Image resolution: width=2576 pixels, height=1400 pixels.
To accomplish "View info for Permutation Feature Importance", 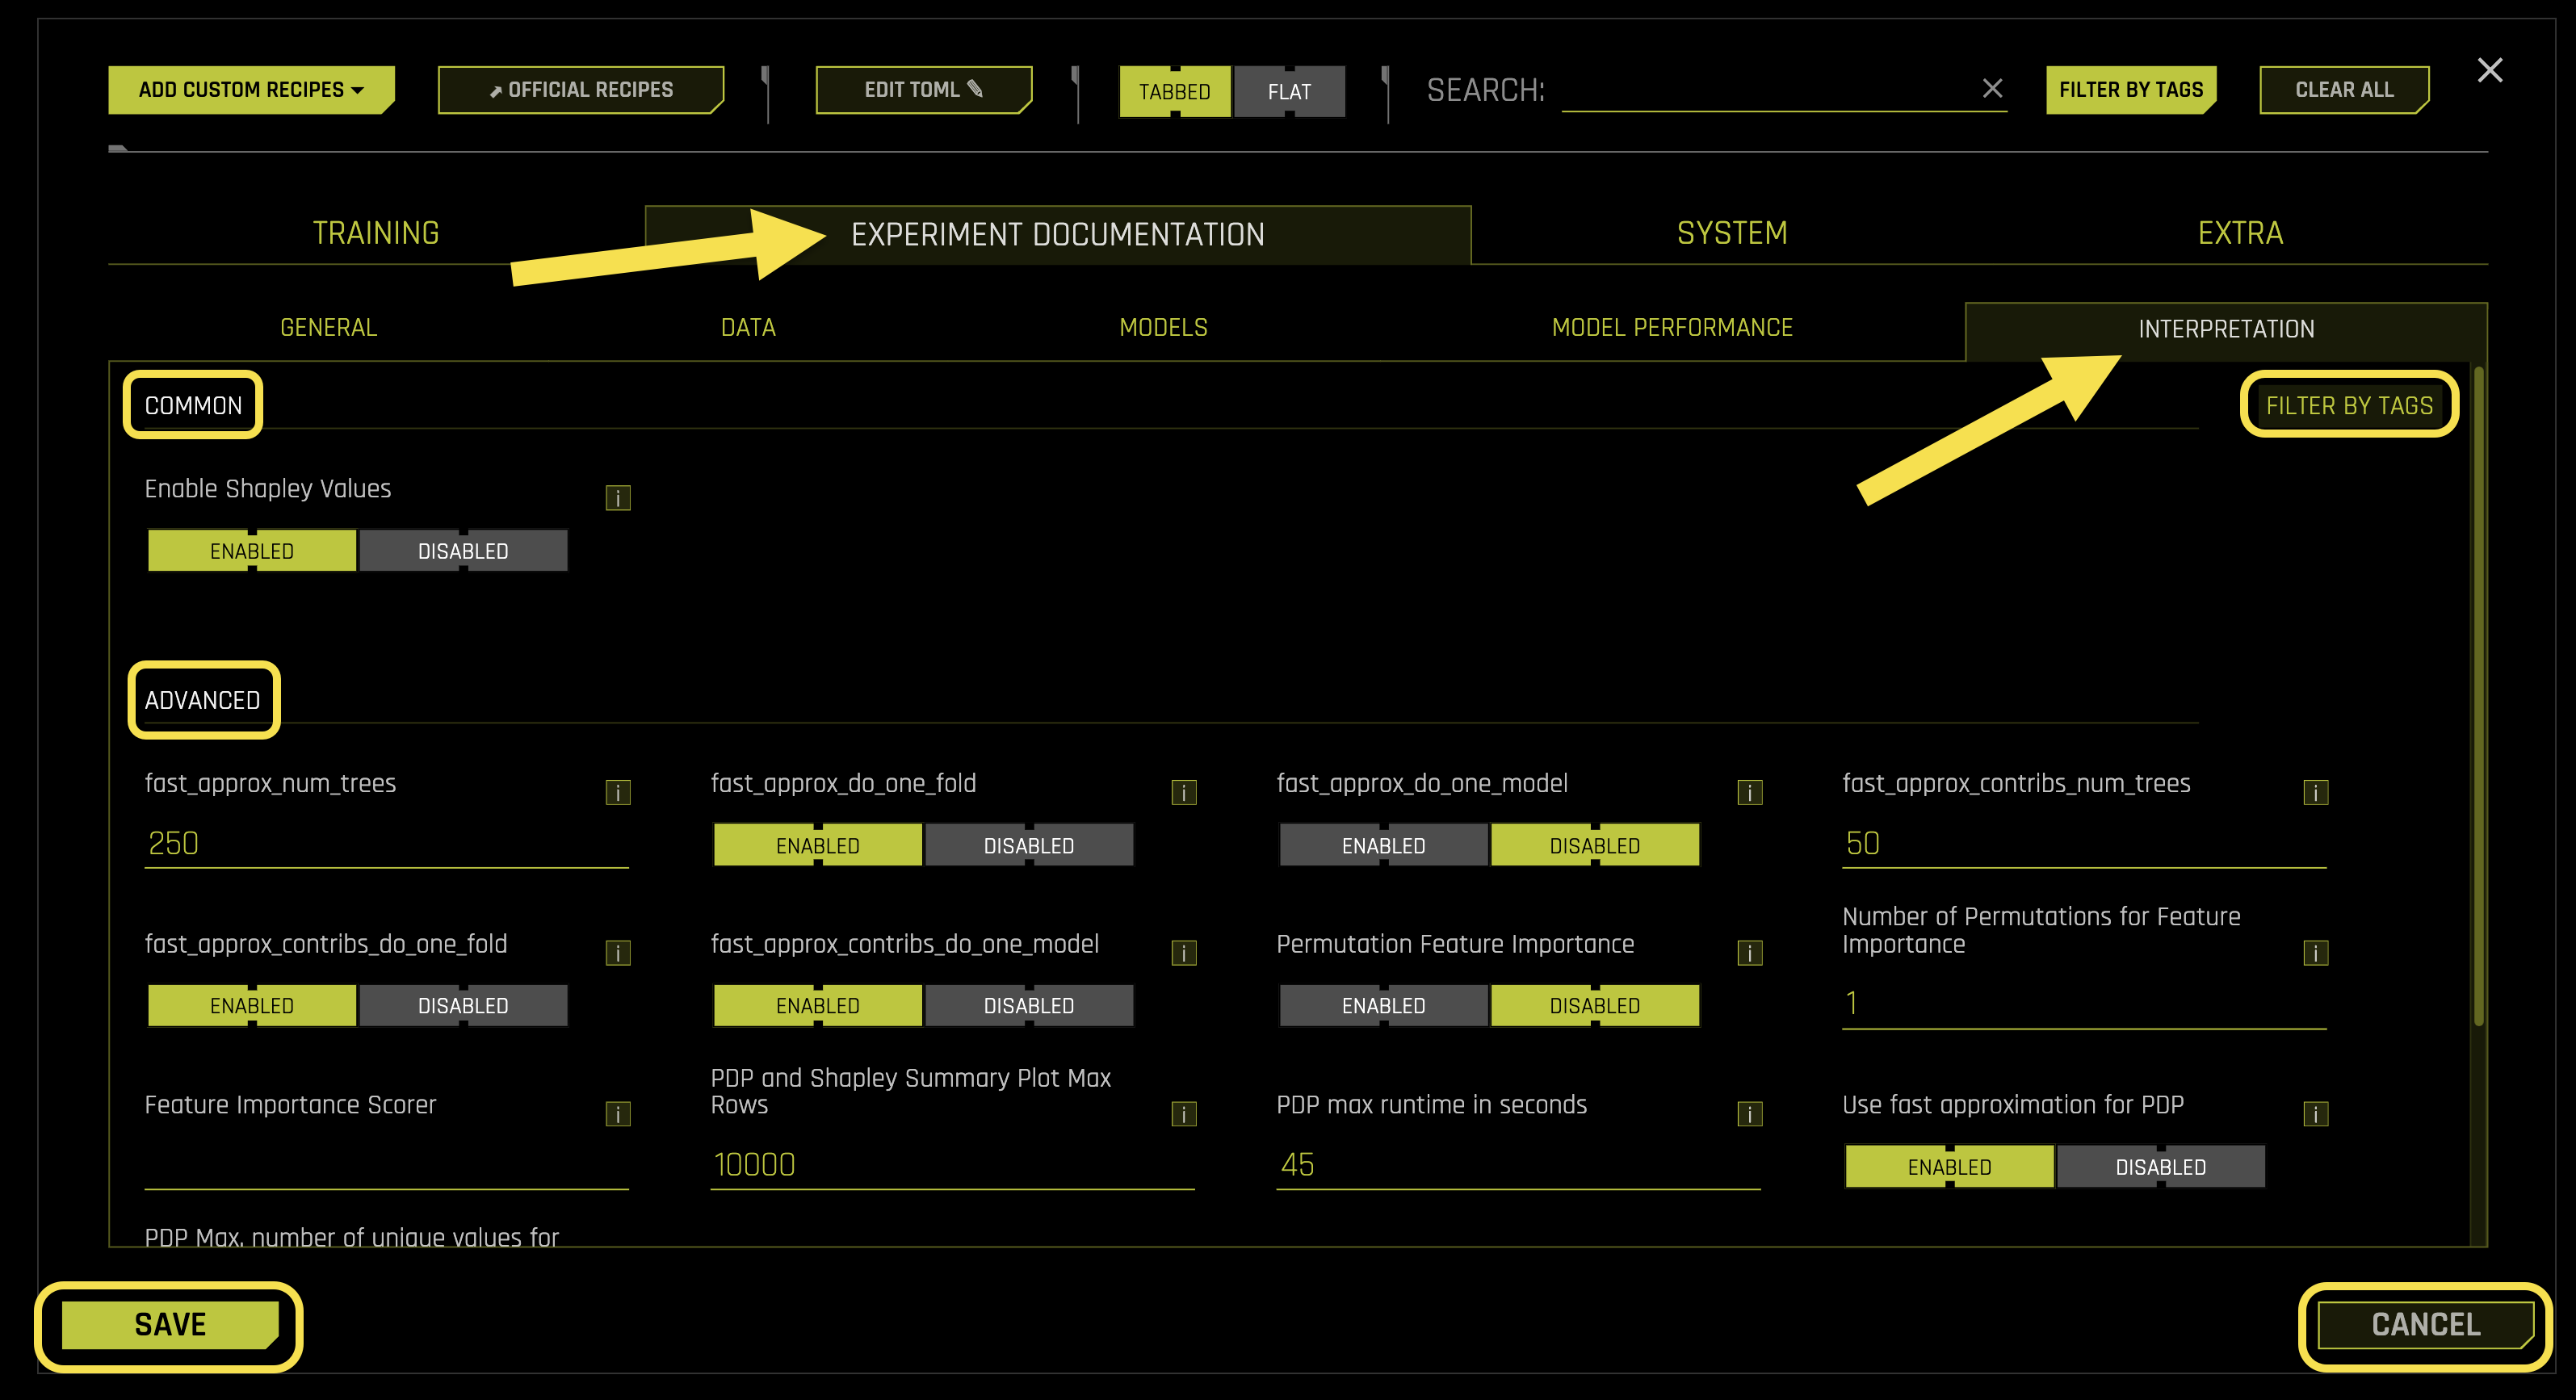I will click(x=1749, y=952).
